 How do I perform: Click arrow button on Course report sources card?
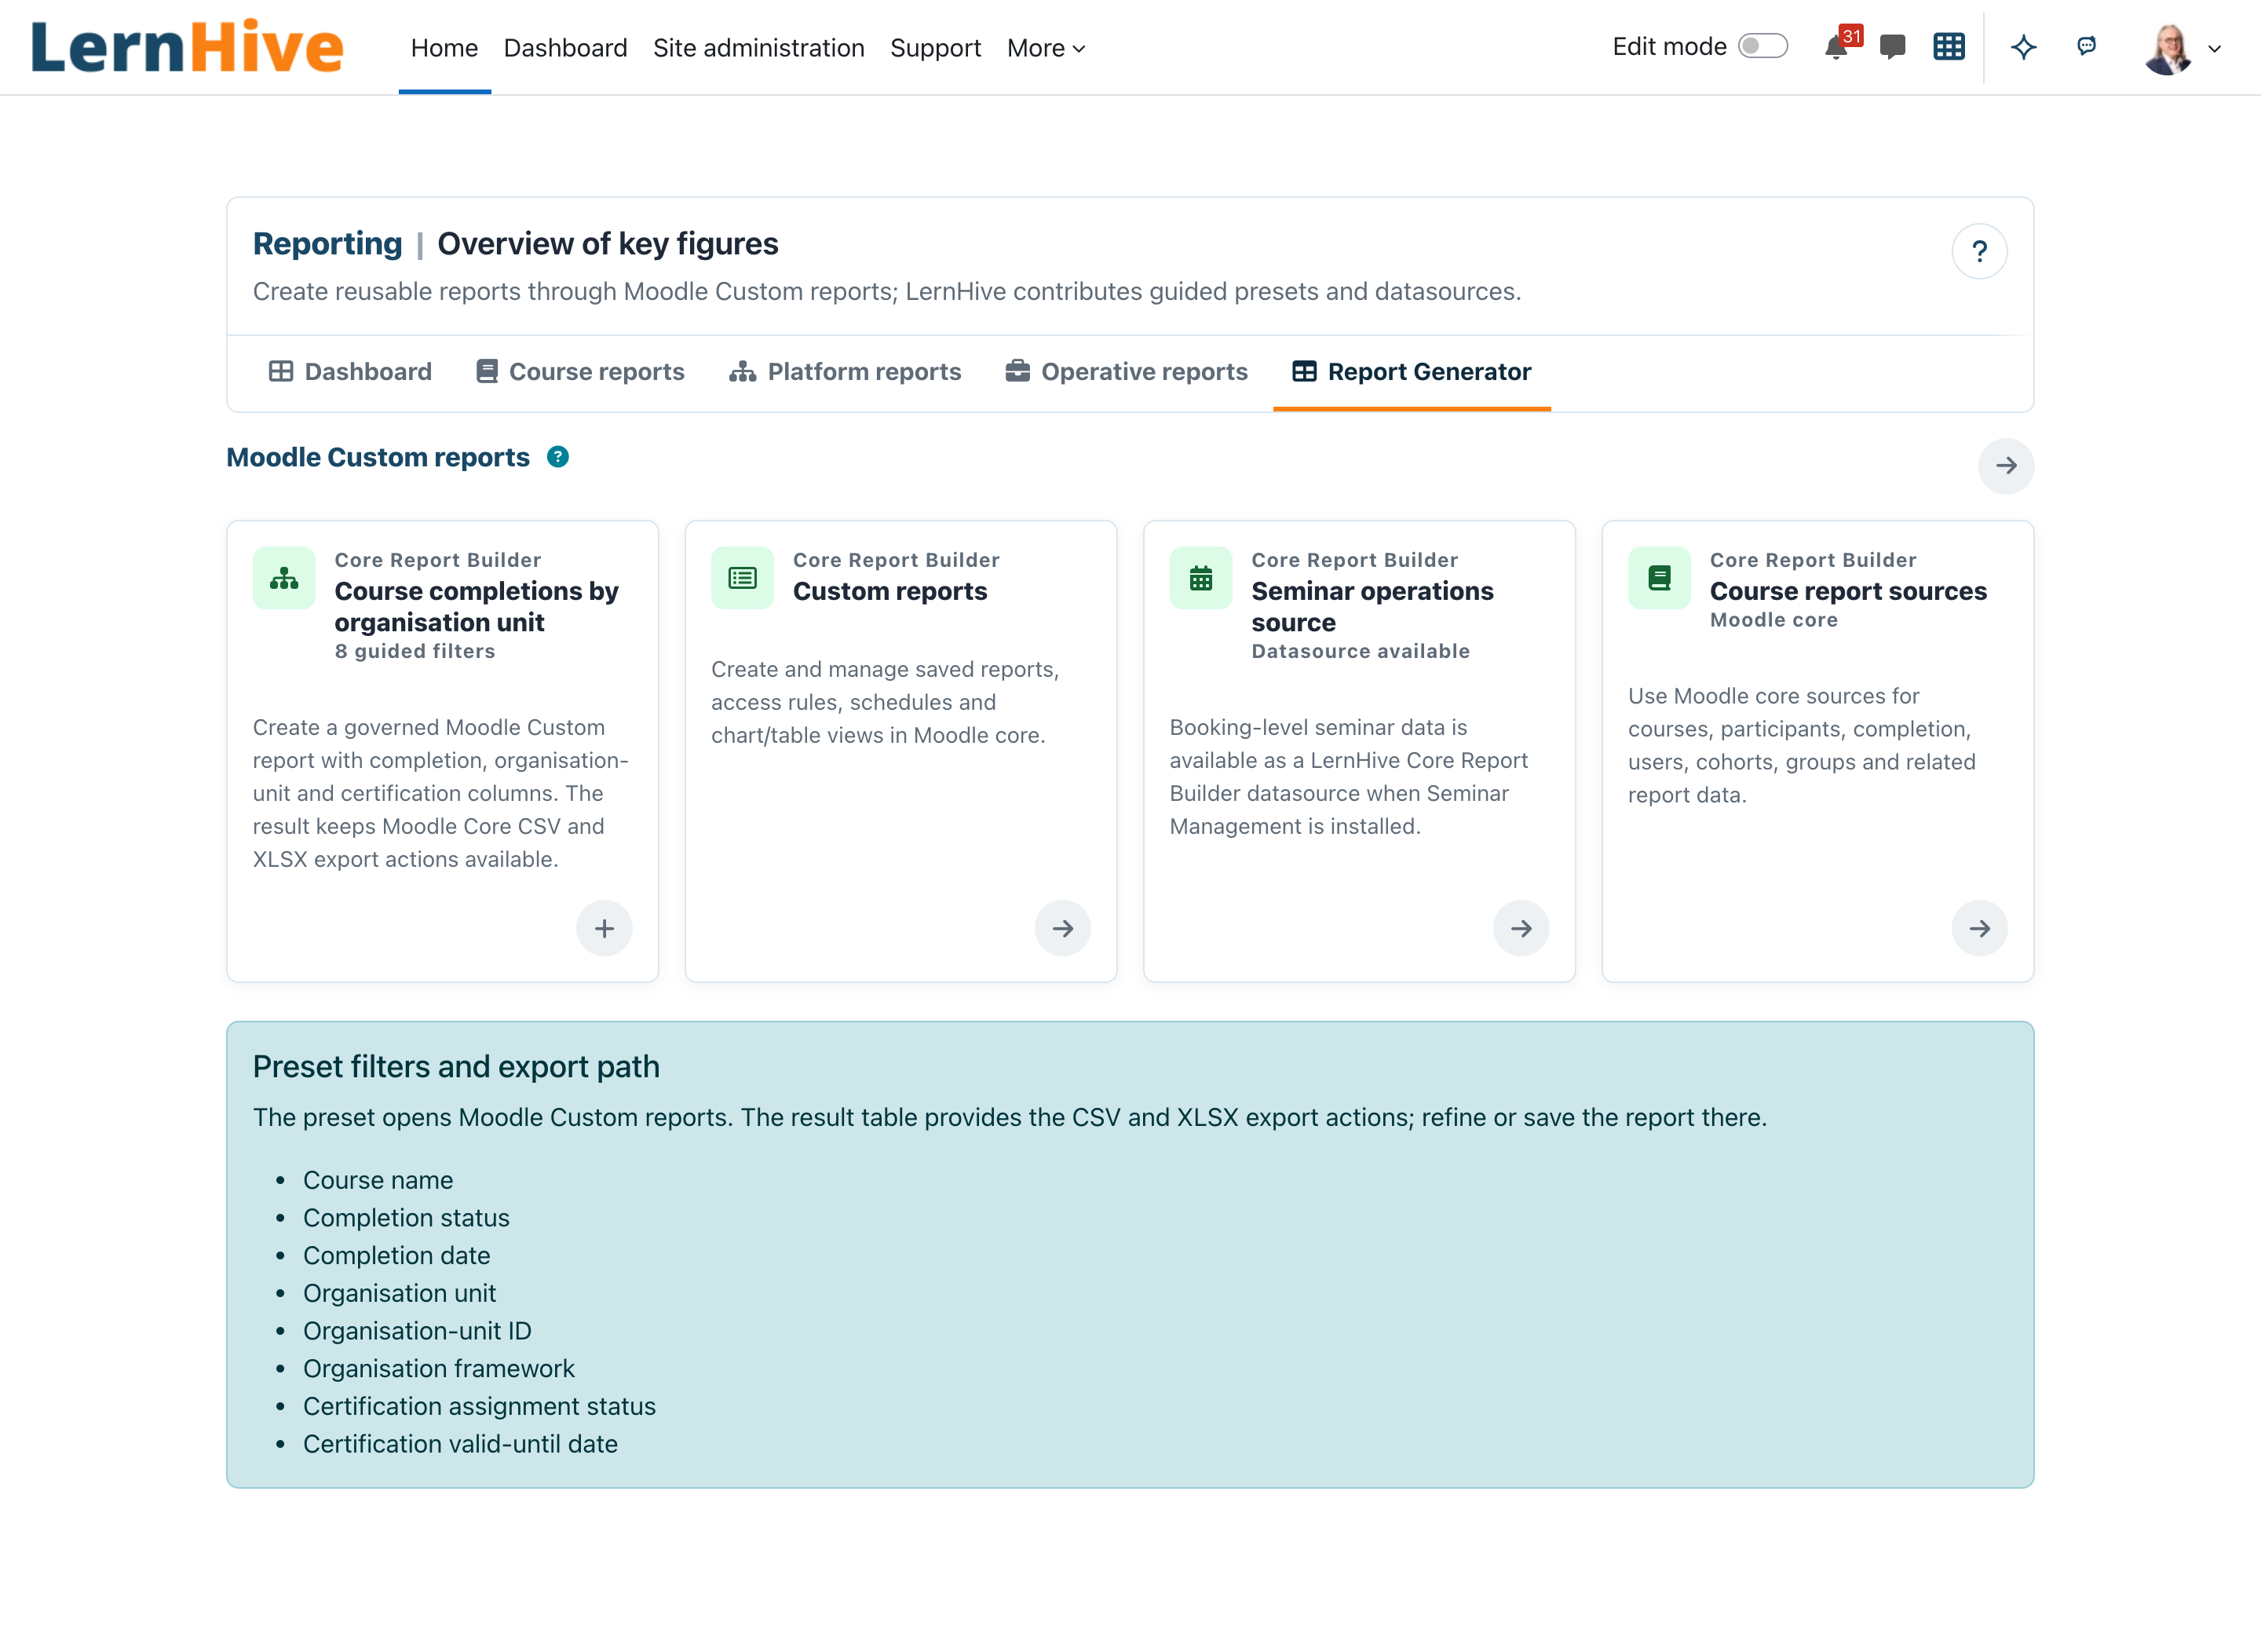coord(1979,928)
